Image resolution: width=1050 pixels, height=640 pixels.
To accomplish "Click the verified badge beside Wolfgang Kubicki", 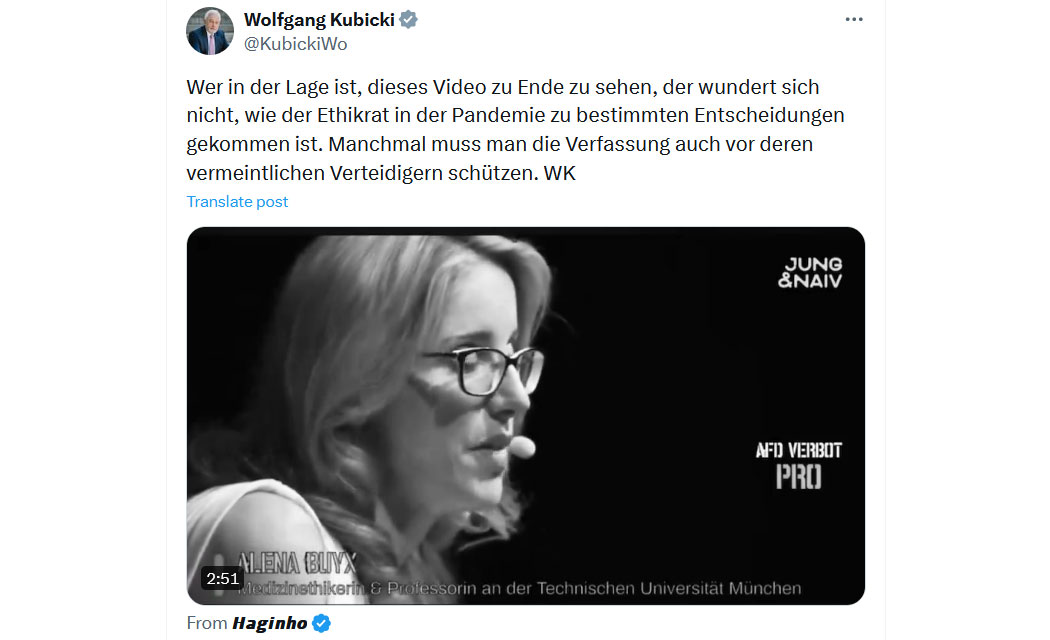I will click(408, 20).
